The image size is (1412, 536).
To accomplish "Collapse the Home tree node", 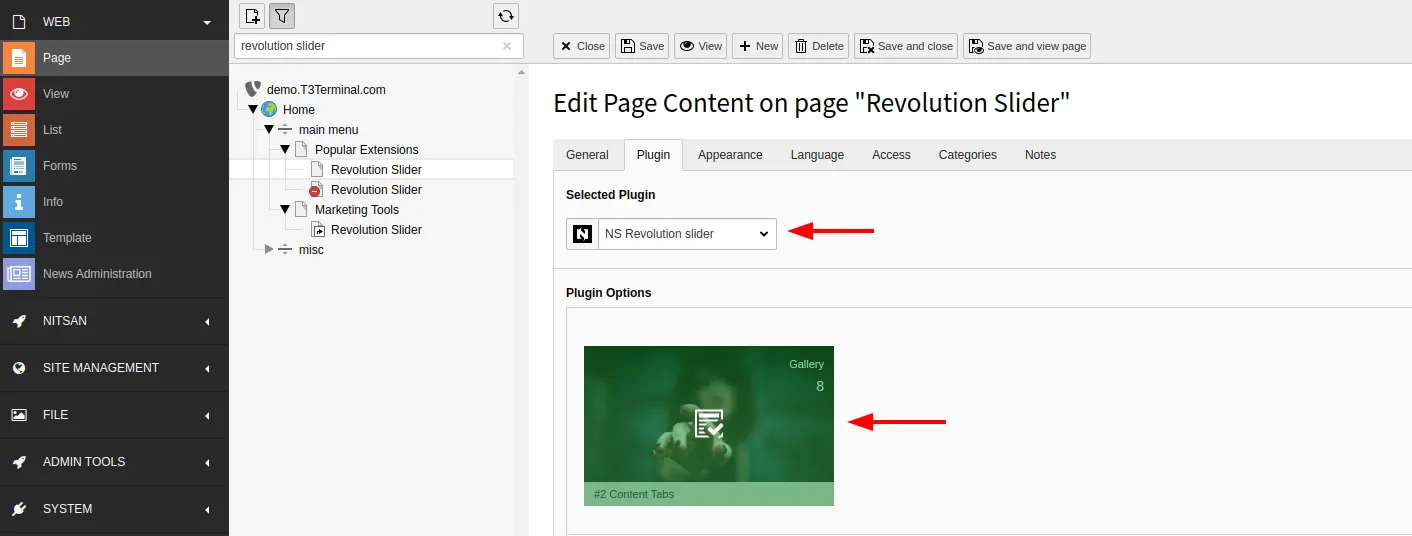I will 253,109.
